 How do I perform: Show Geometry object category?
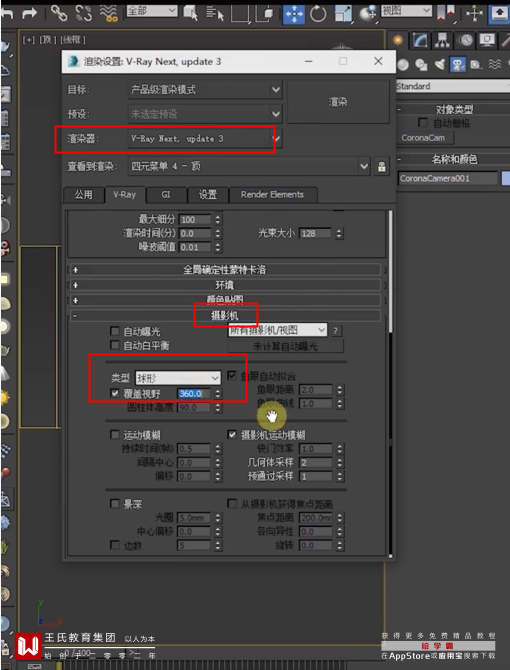coord(402,65)
